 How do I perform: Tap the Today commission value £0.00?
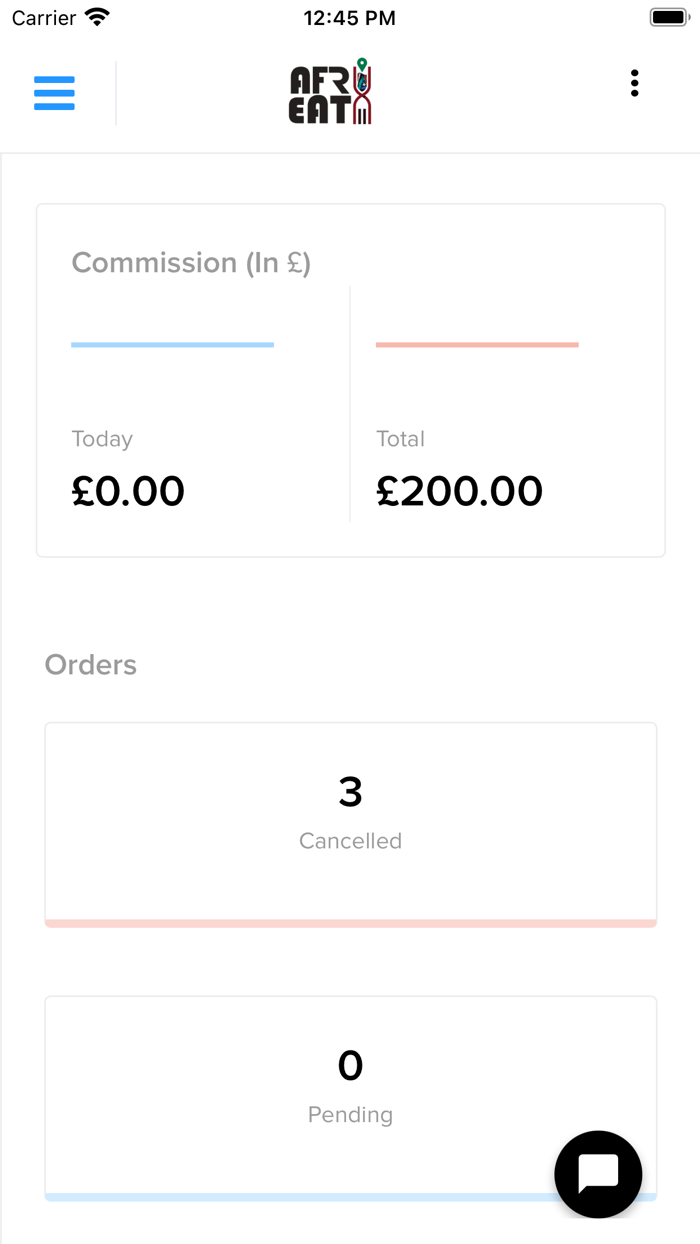128,491
